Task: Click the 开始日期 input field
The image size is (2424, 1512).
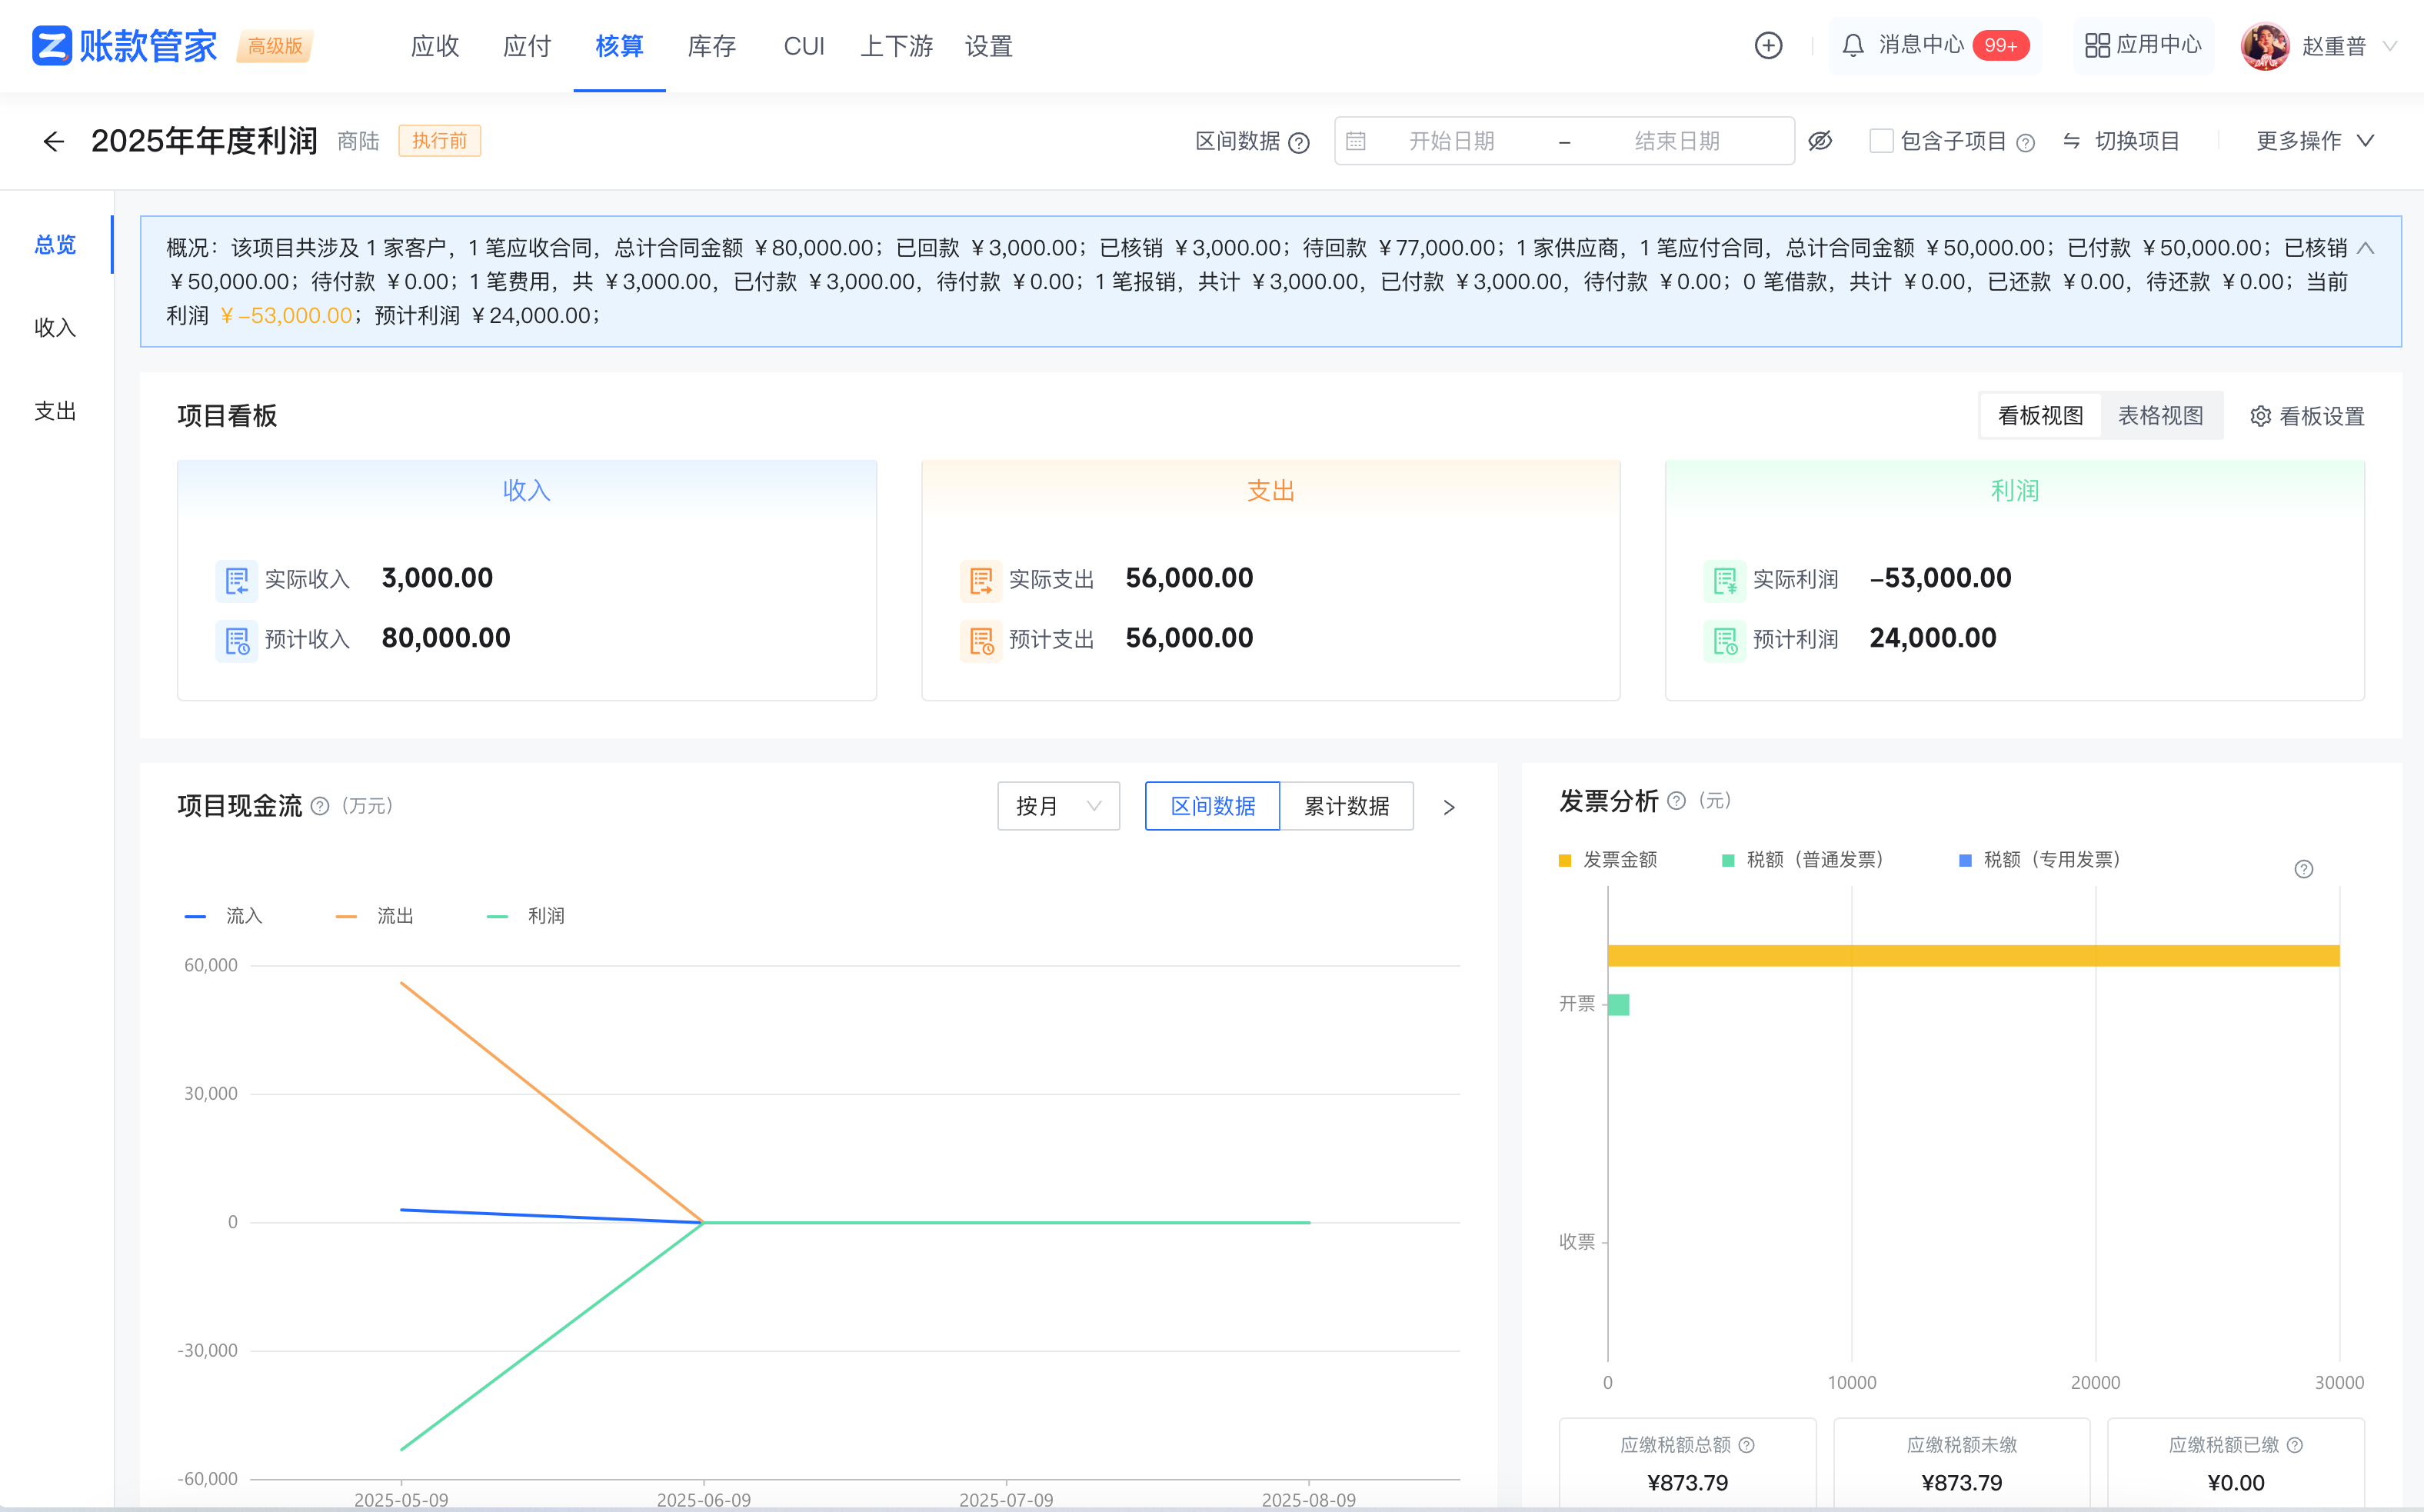Action: 1452,141
